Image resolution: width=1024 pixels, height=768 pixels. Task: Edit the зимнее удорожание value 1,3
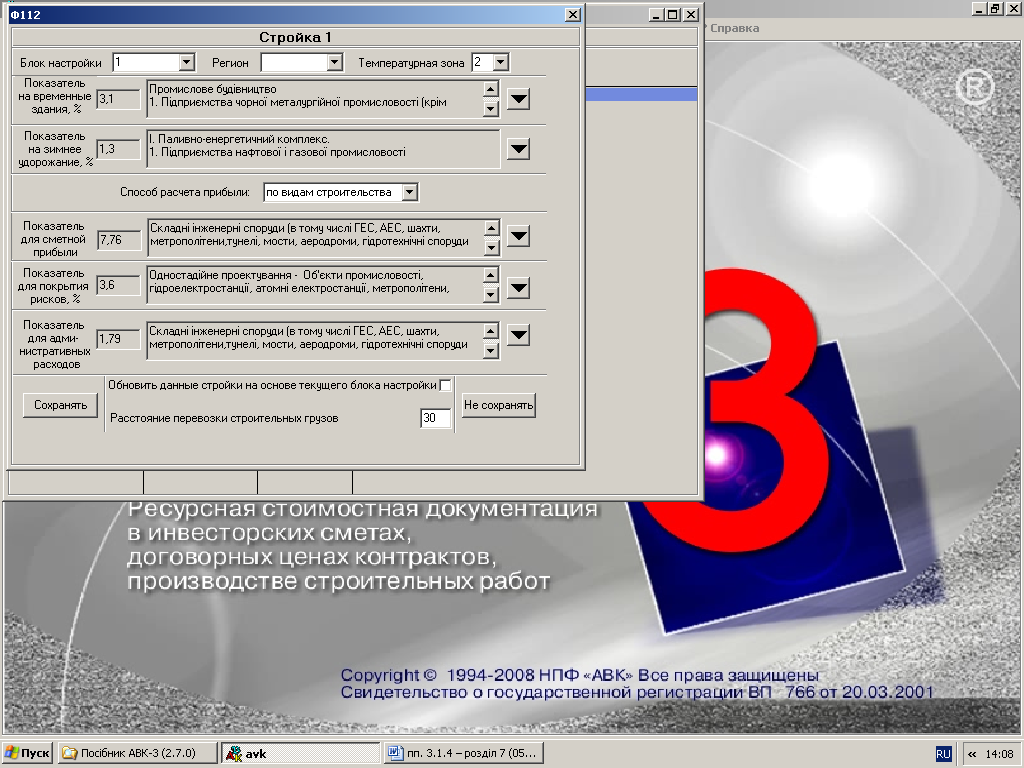118,150
